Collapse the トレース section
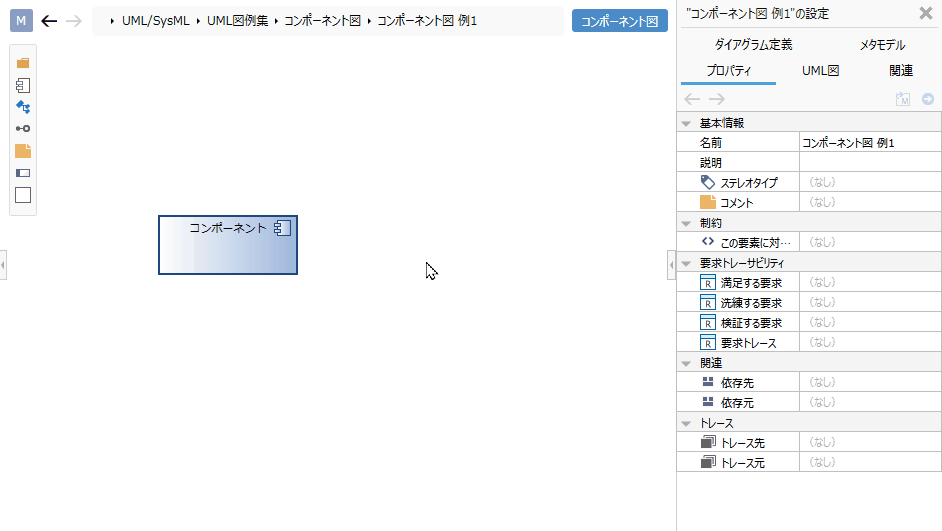Screen dimensions: 942x531 click(686, 423)
